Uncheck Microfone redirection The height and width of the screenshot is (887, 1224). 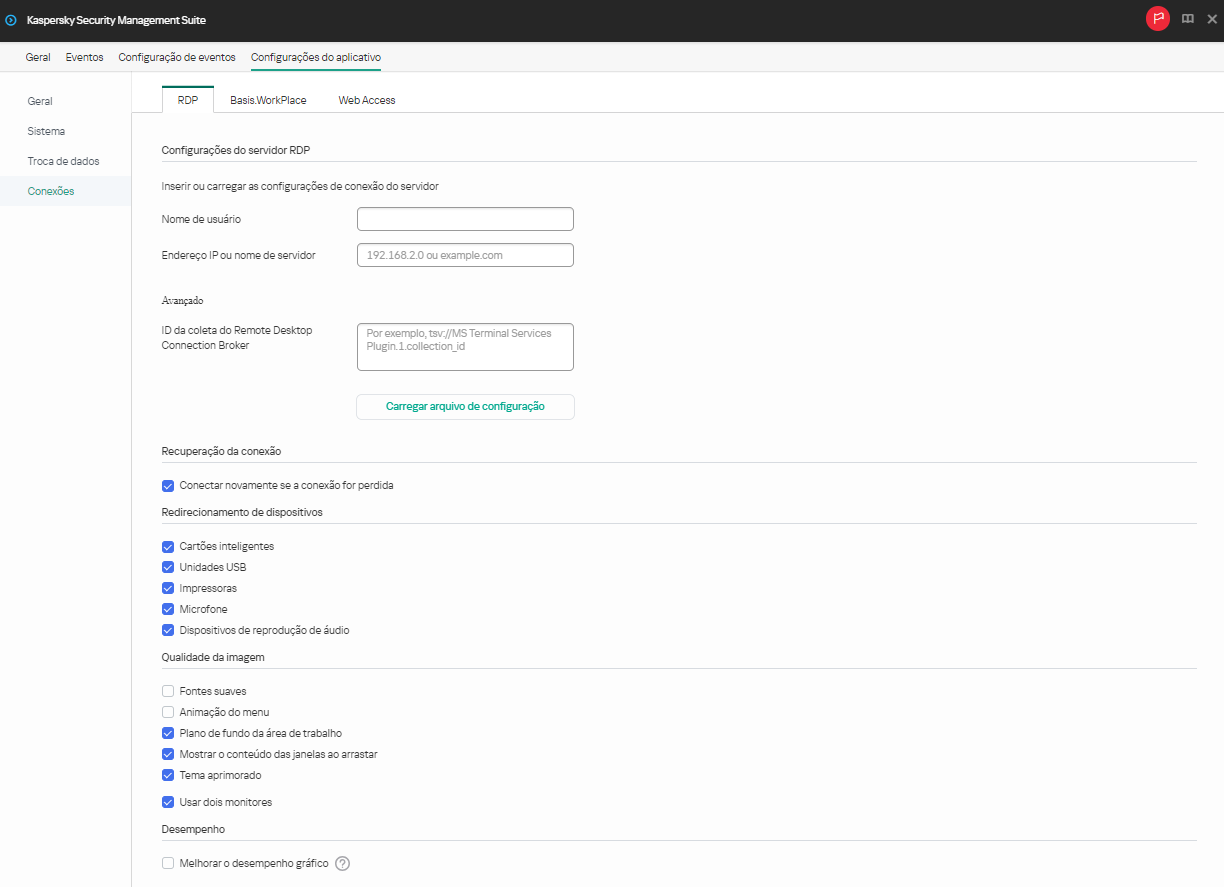click(x=168, y=609)
